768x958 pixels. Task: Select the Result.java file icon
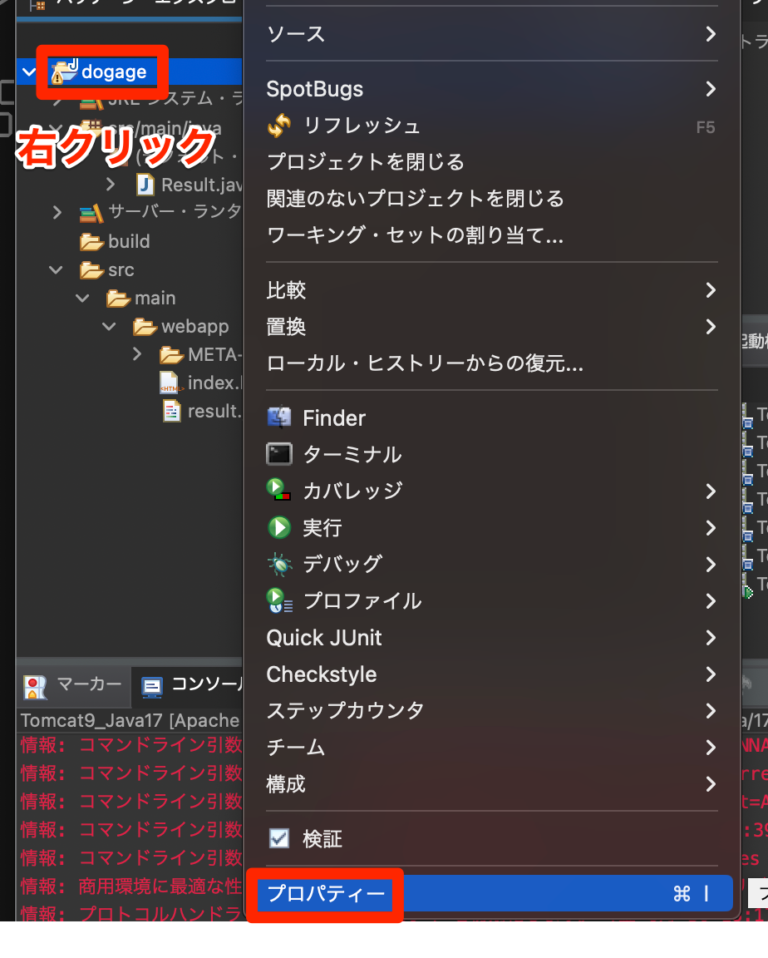[145, 185]
